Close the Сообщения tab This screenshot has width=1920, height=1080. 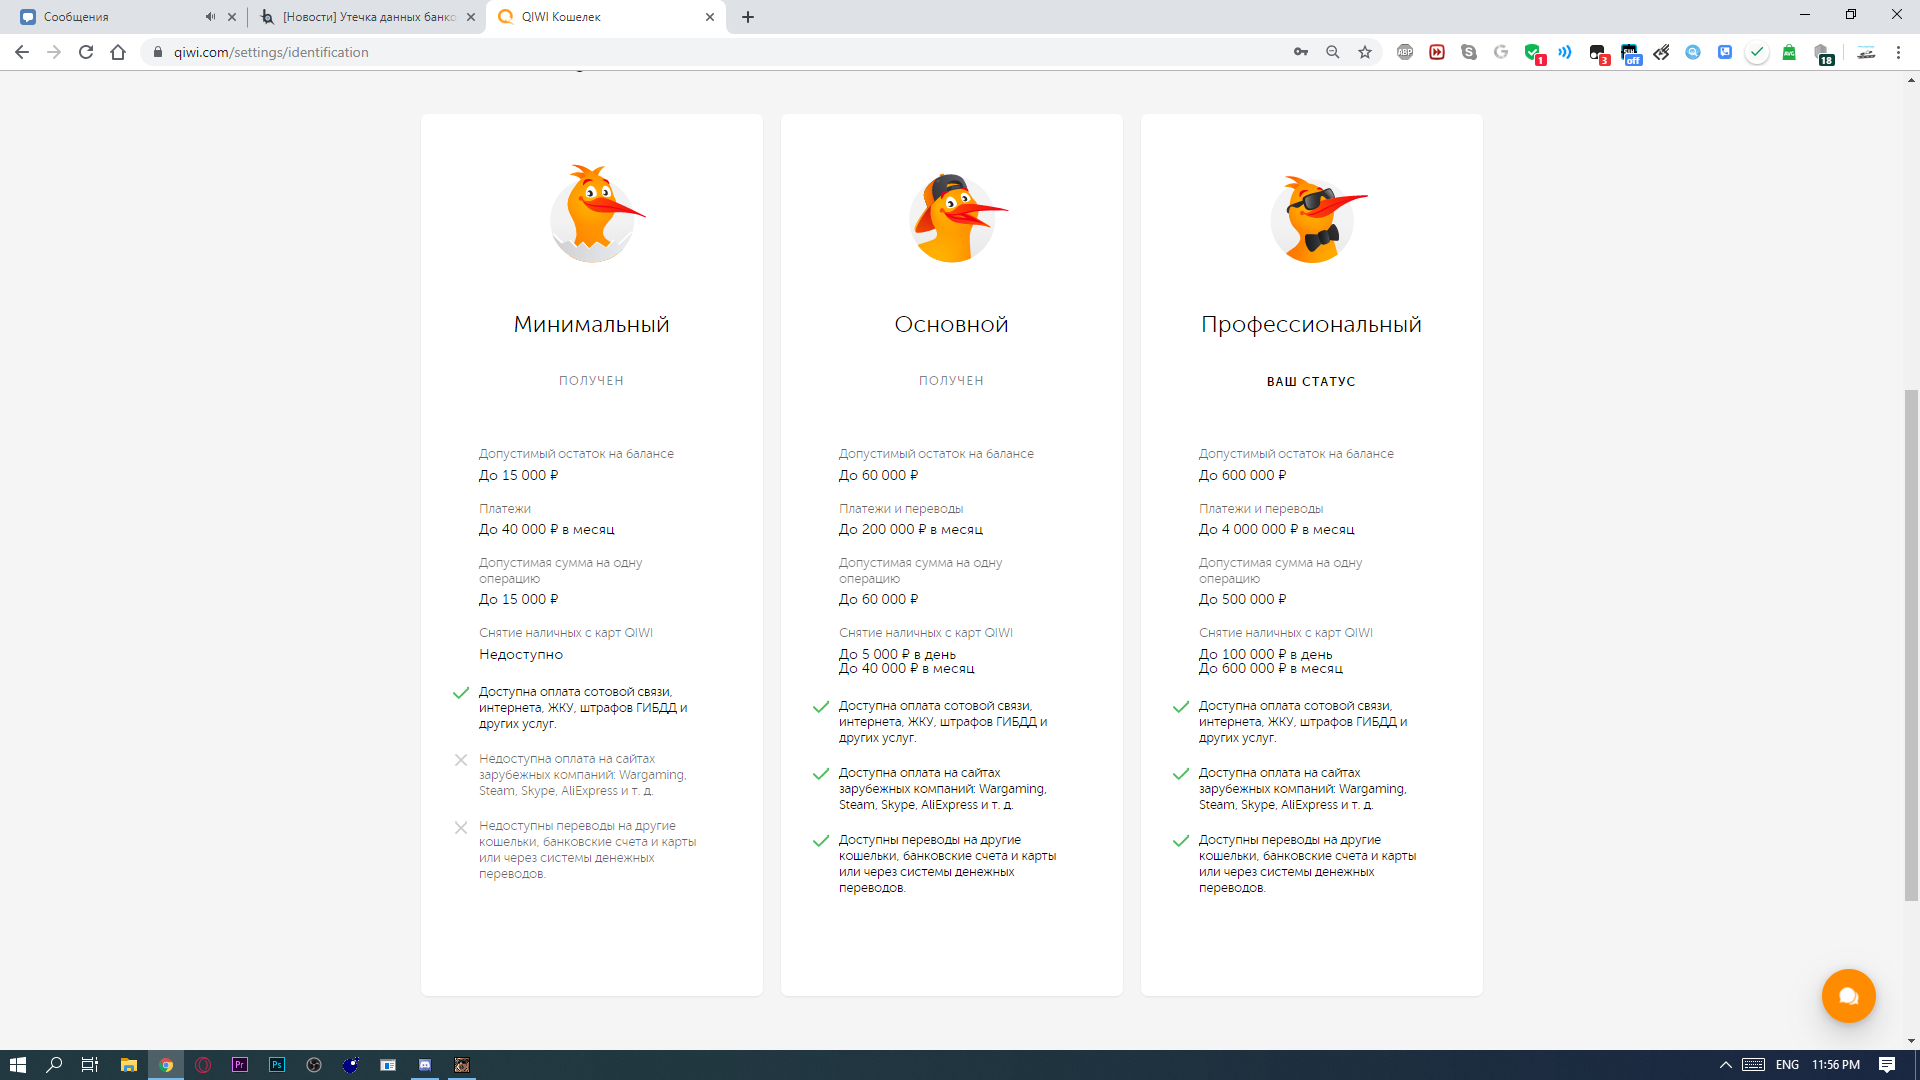coord(232,17)
